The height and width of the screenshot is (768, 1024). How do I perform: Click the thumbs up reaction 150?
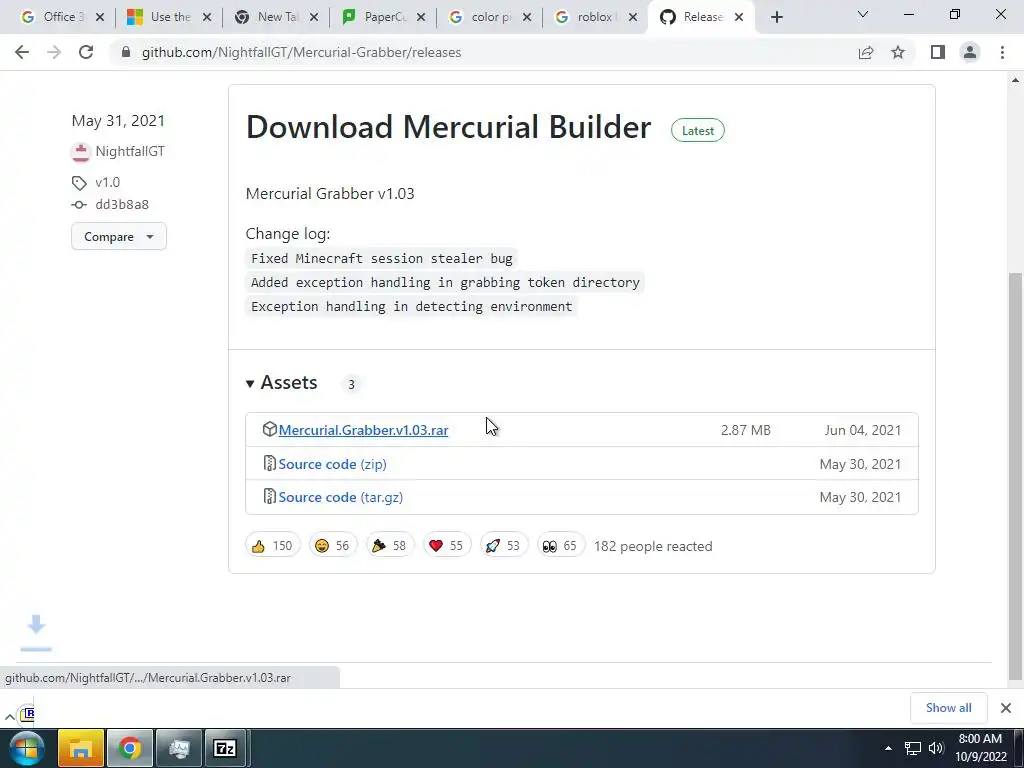tap(272, 546)
